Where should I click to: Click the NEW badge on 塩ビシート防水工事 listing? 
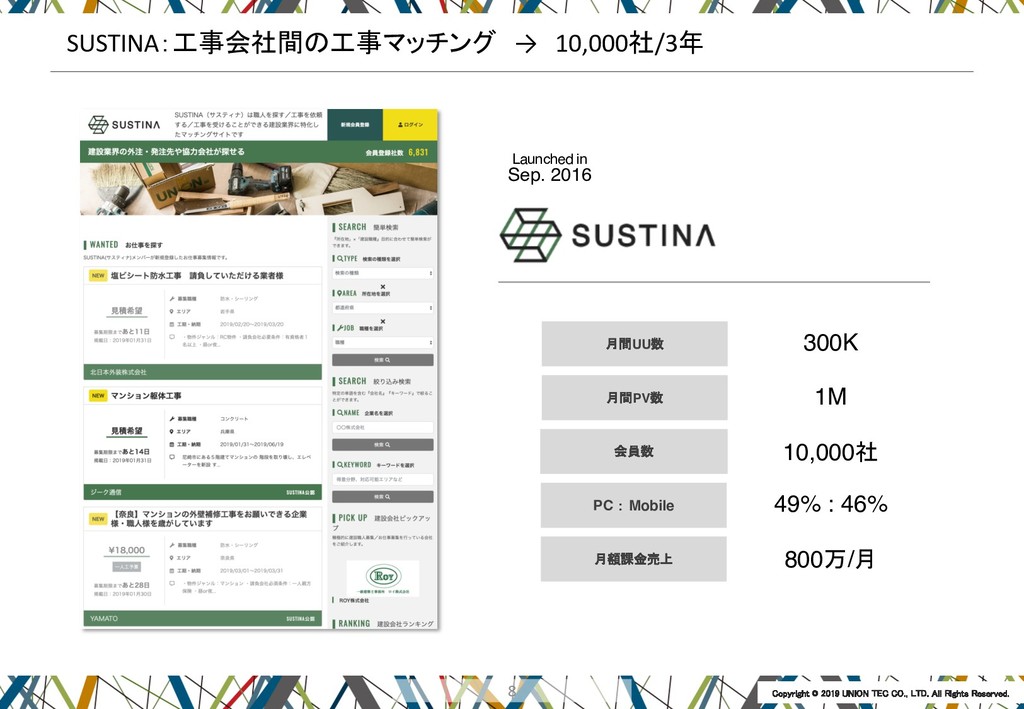coord(98,276)
